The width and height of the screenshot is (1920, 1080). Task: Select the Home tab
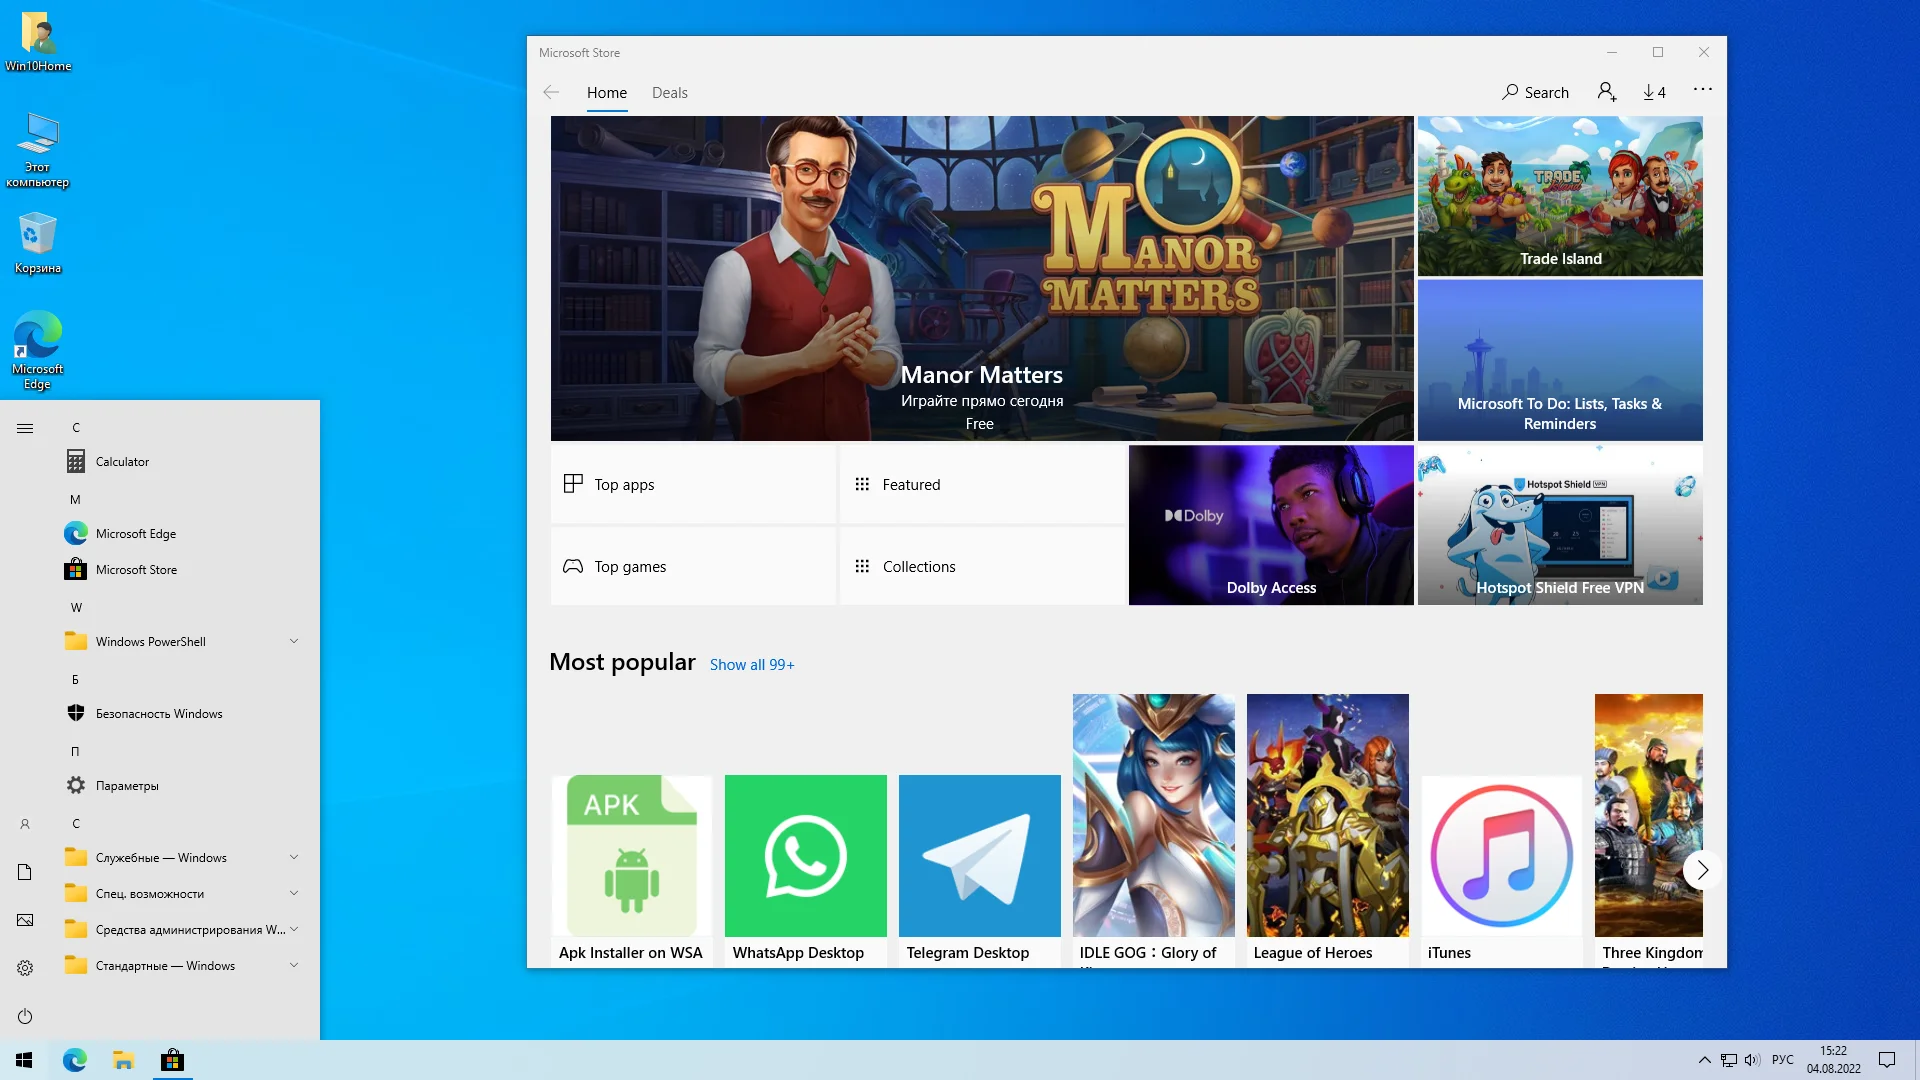(606, 92)
